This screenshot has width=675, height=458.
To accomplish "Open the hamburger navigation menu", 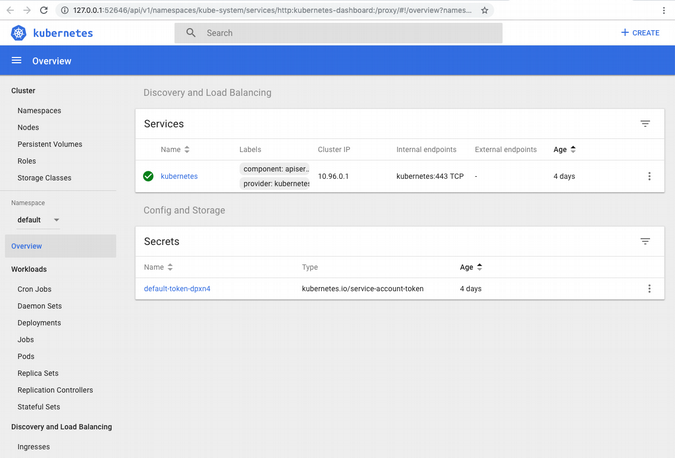I will [x=16, y=61].
